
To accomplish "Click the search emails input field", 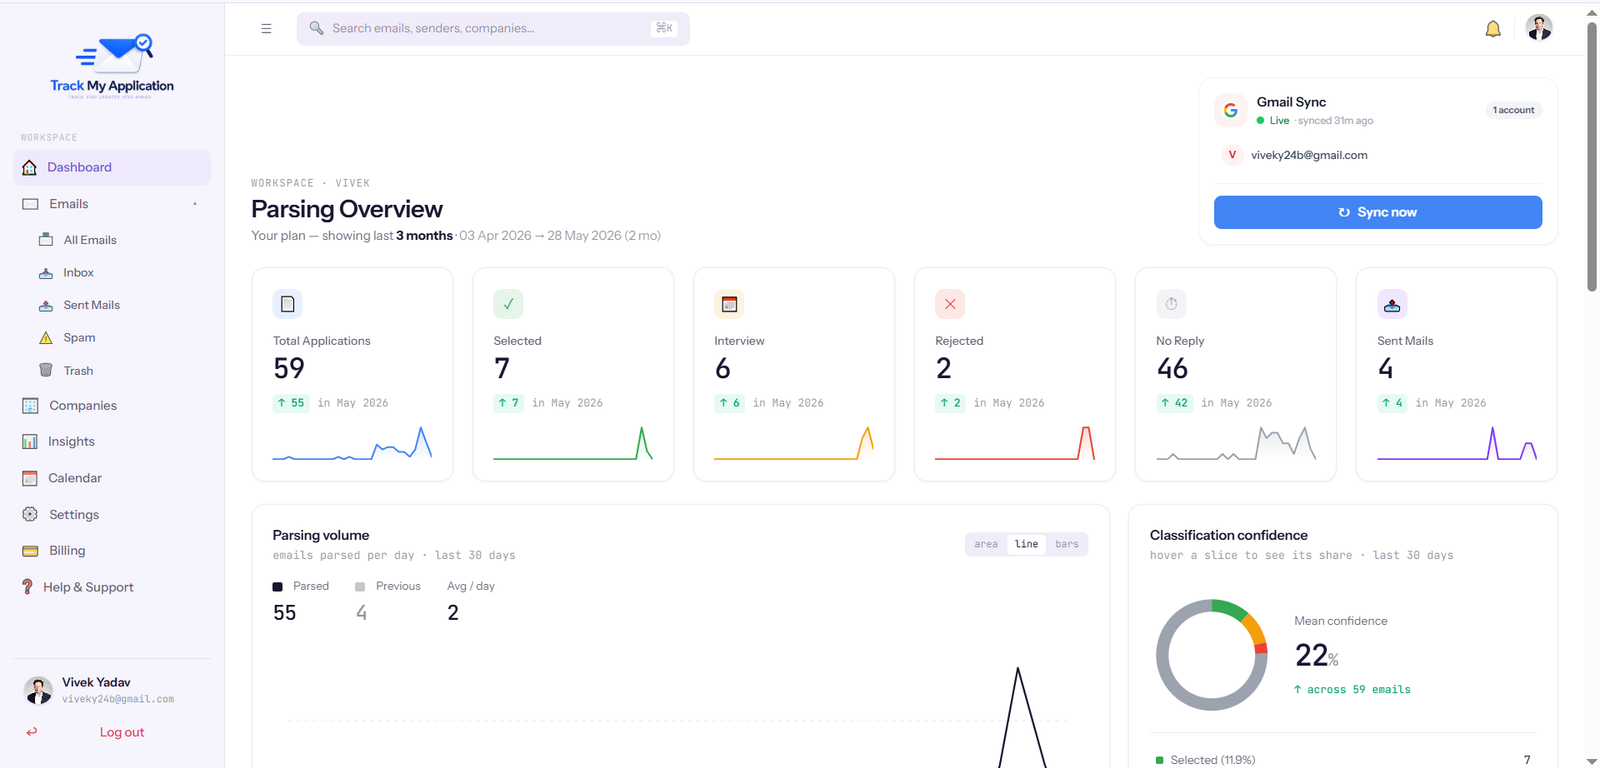I will click(493, 29).
